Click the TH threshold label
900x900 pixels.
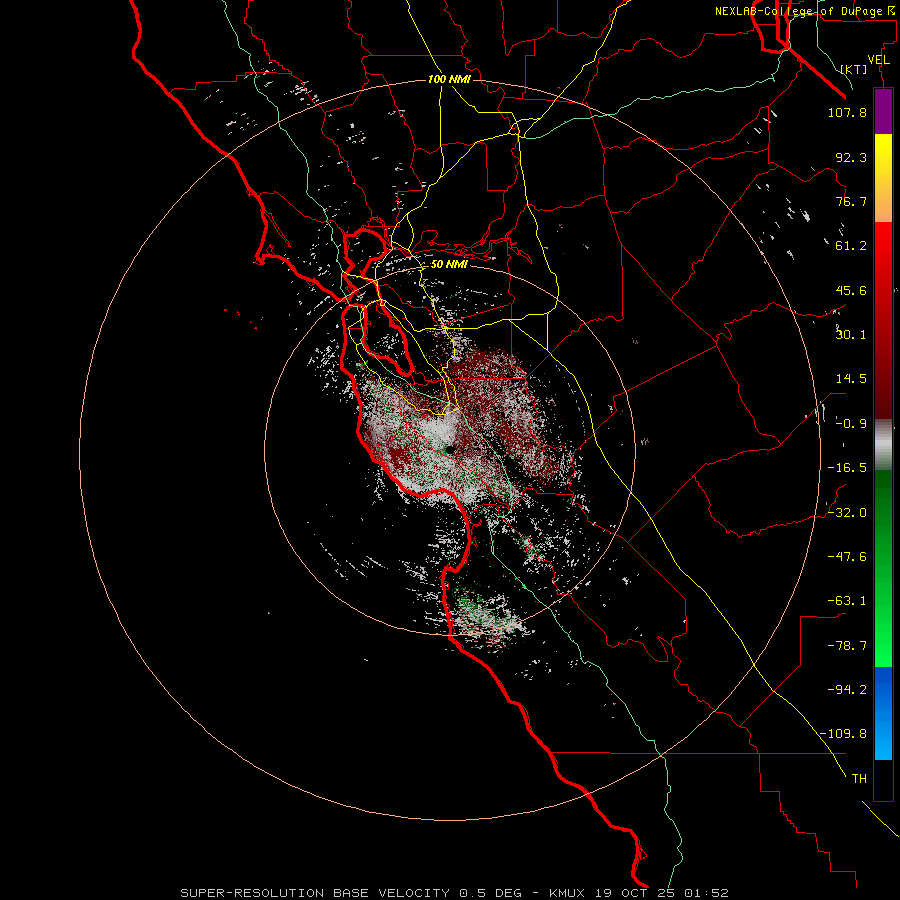(859, 779)
